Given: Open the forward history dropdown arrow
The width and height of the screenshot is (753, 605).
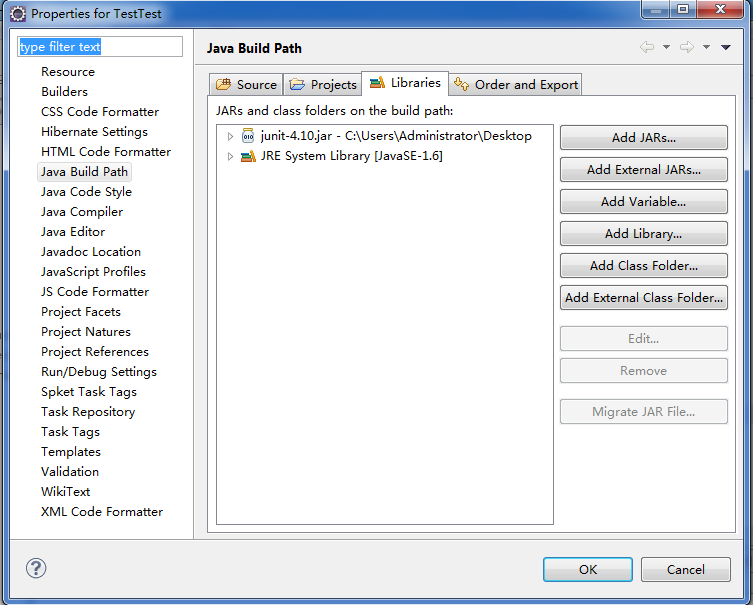Looking at the screenshot, I should (706, 47).
